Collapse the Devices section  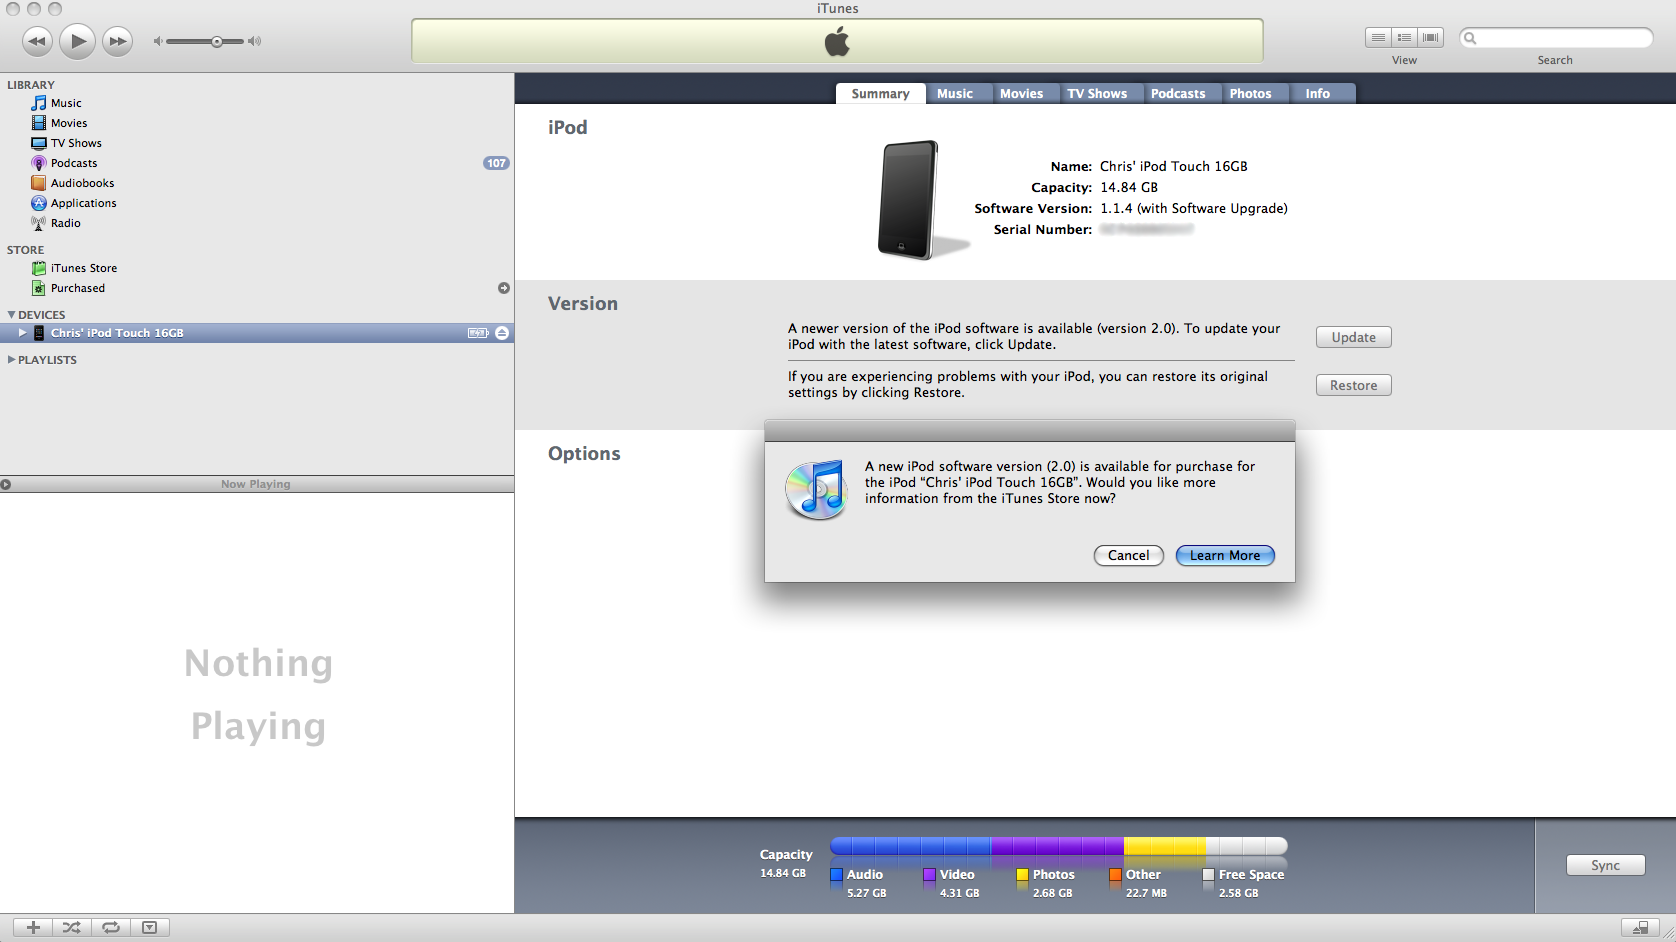coord(11,315)
